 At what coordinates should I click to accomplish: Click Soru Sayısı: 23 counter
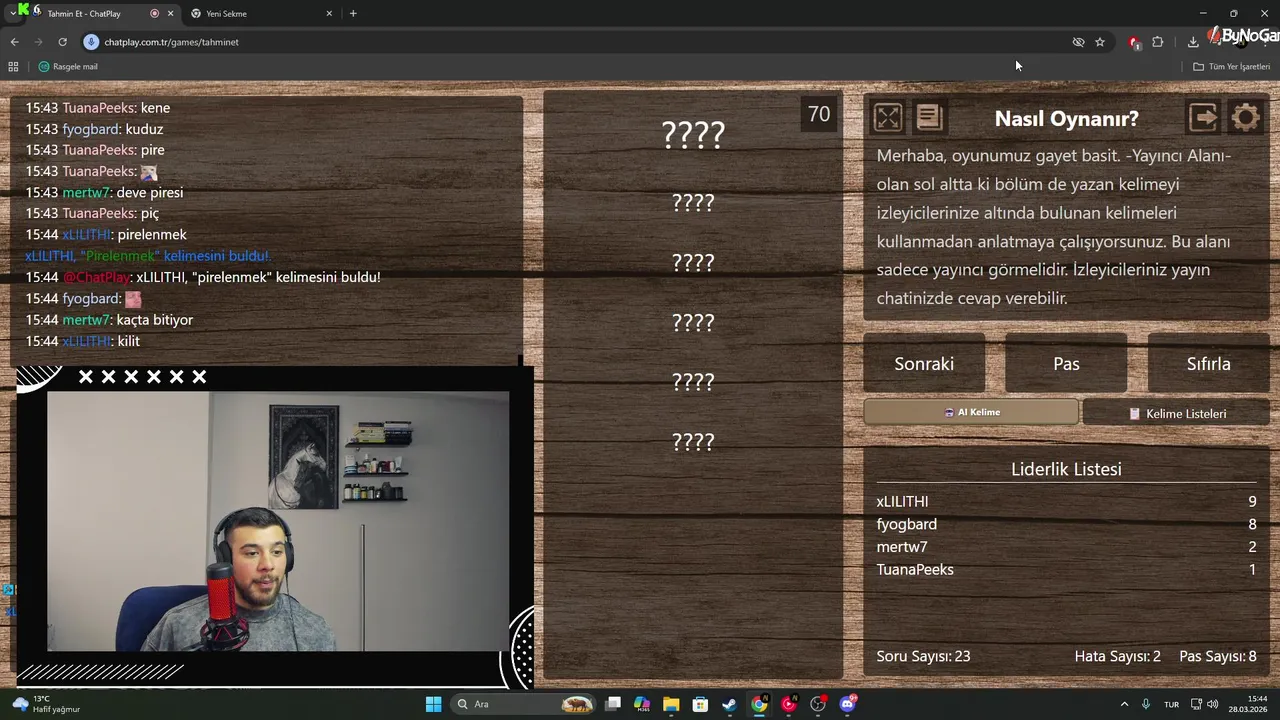[x=923, y=656]
